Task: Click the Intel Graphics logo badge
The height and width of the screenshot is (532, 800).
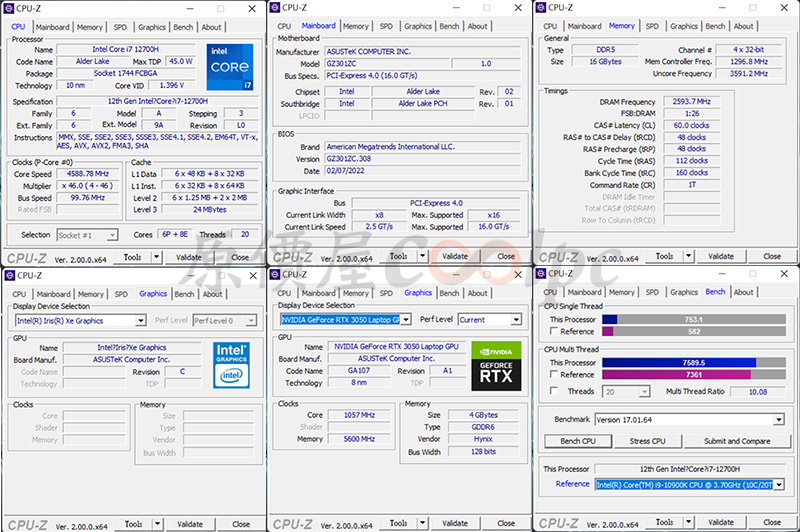Action: (x=231, y=365)
